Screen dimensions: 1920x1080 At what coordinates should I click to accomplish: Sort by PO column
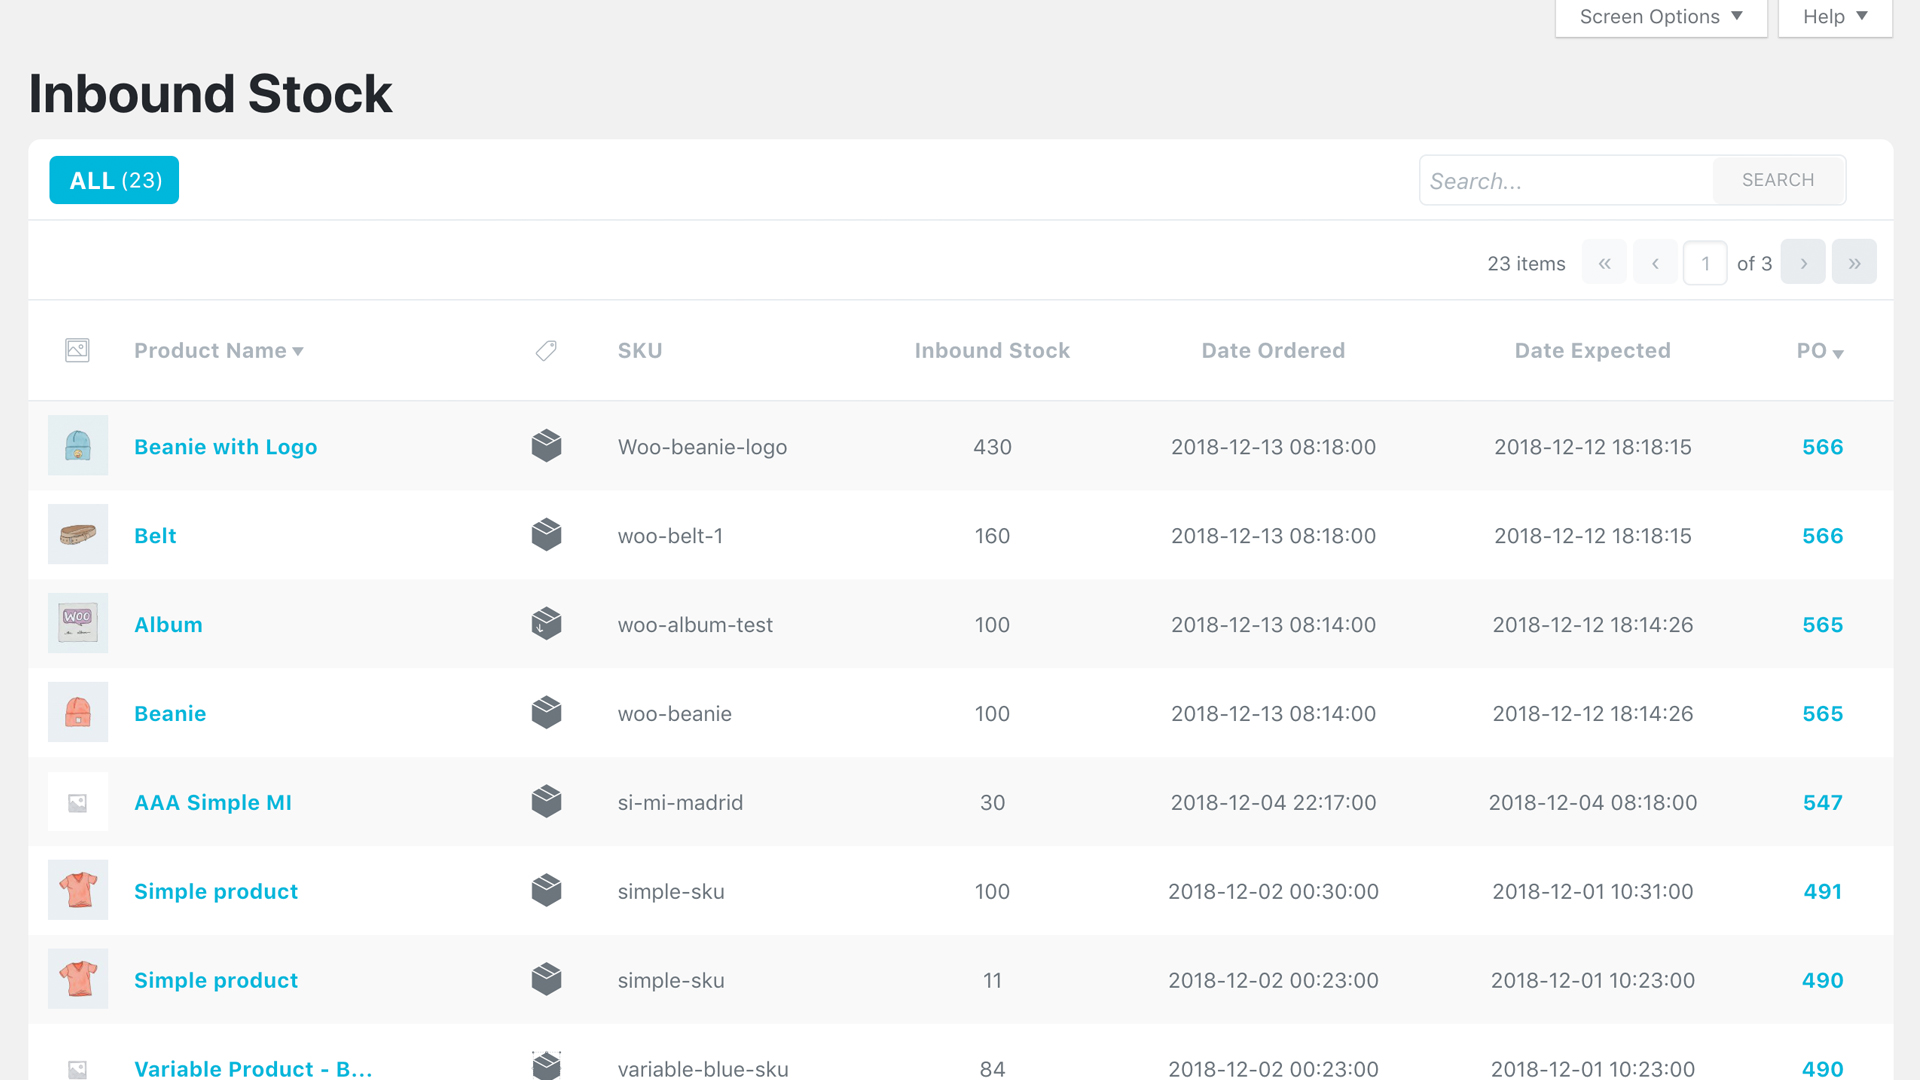(x=1820, y=351)
